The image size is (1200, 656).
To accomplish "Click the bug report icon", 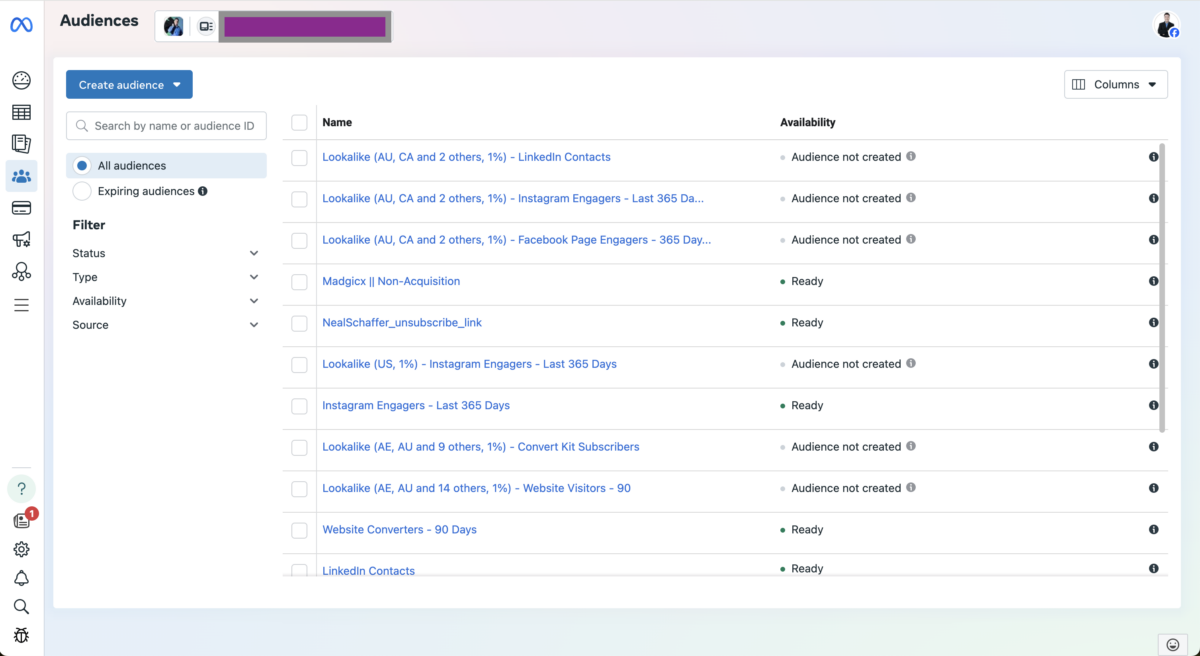I will pyautogui.click(x=21, y=635).
